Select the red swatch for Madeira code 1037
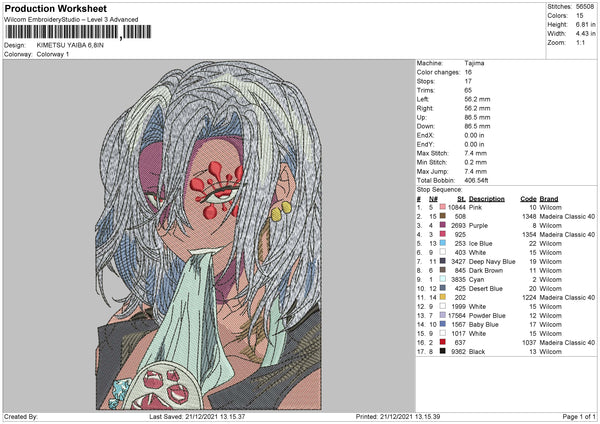 point(443,342)
